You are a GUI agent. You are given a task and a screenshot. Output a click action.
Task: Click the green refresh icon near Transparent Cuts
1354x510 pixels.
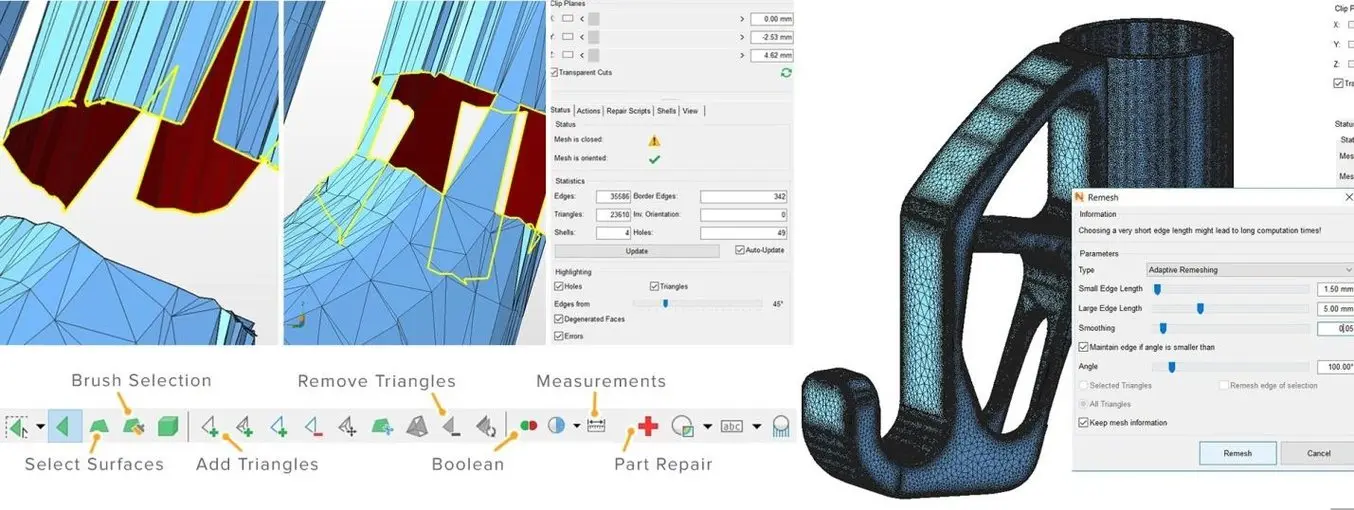pos(785,73)
